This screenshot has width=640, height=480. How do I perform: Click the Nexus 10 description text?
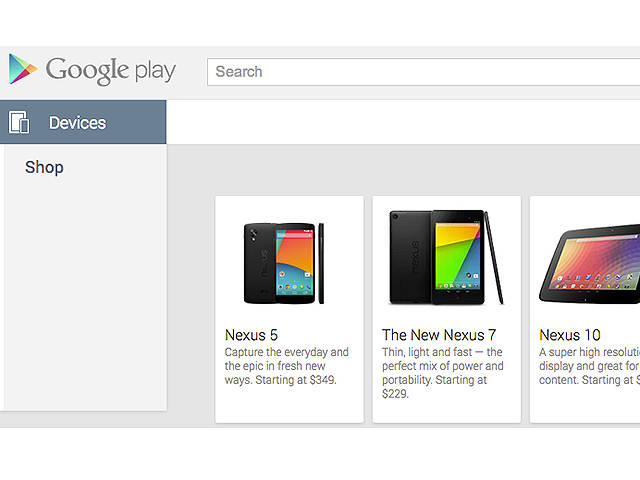point(589,366)
